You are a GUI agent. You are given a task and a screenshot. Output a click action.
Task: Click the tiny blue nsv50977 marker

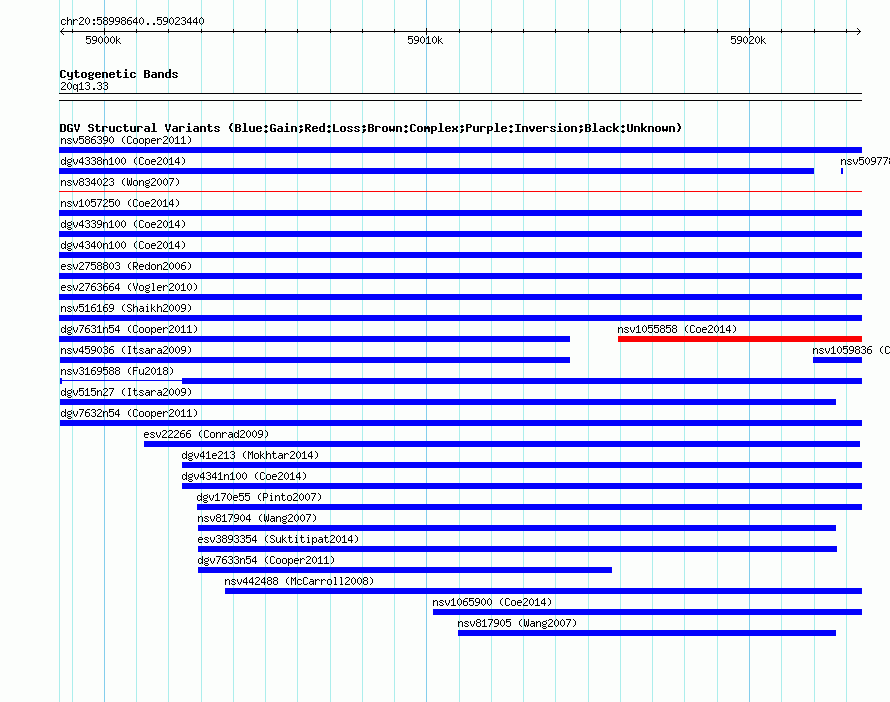pos(842,171)
